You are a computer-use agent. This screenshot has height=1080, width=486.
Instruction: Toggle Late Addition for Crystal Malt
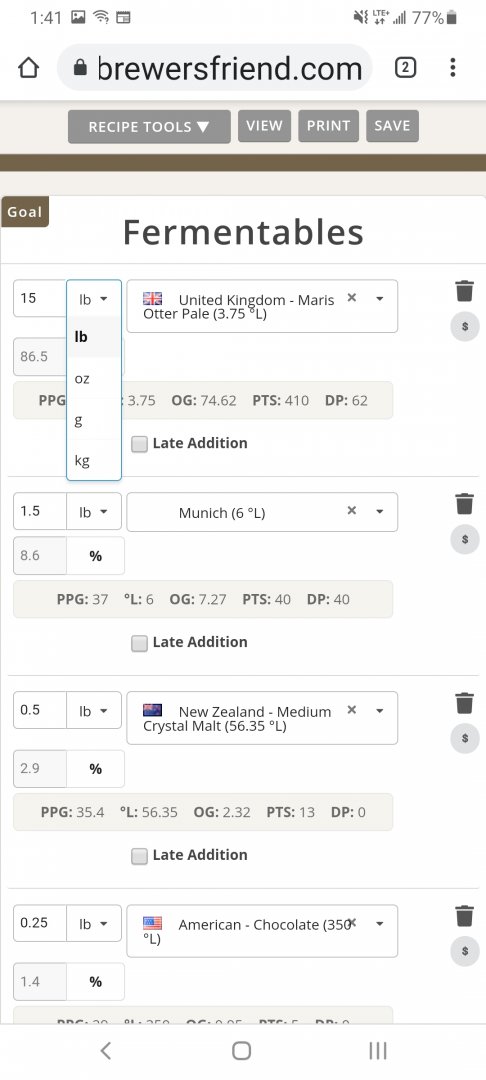pos(140,856)
